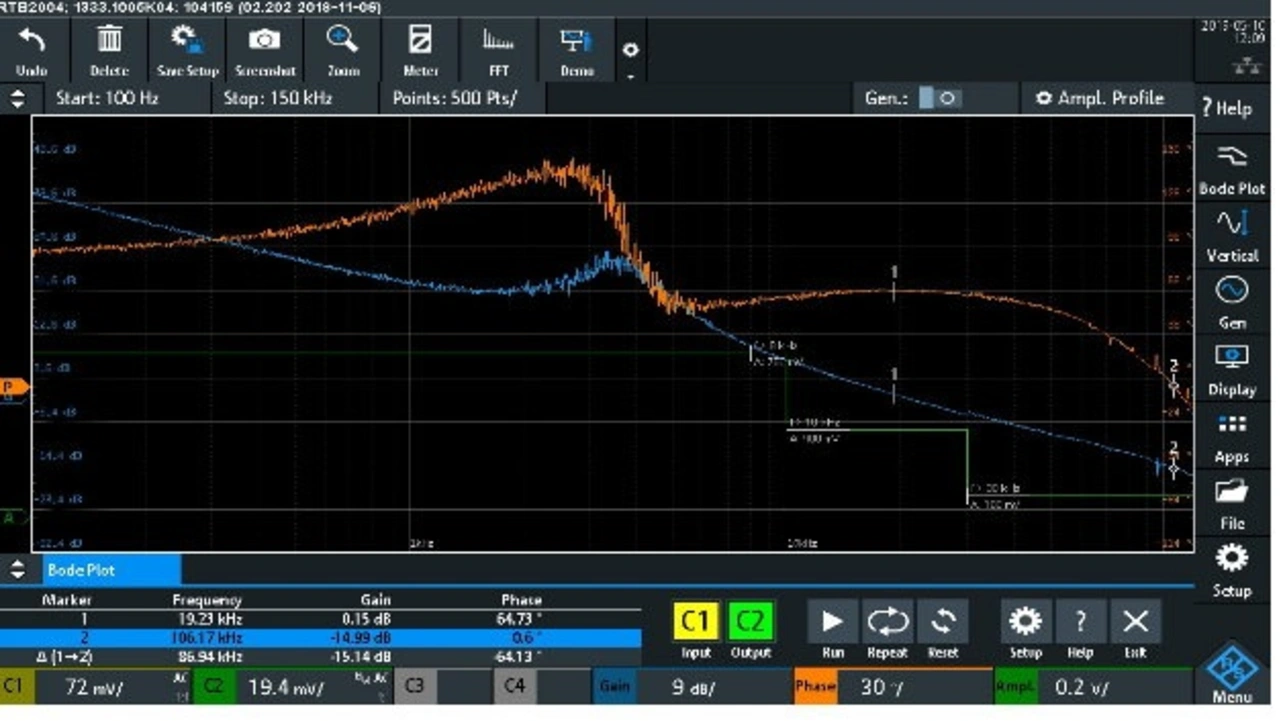Toggle the Gen. generator switch

click(x=939, y=98)
